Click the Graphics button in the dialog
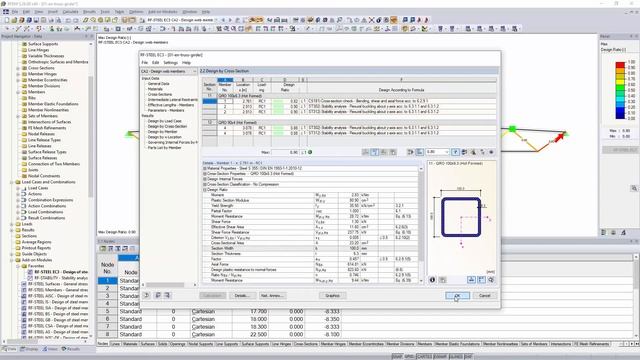Image resolution: width=640 pixels, height=360 pixels. (332, 295)
